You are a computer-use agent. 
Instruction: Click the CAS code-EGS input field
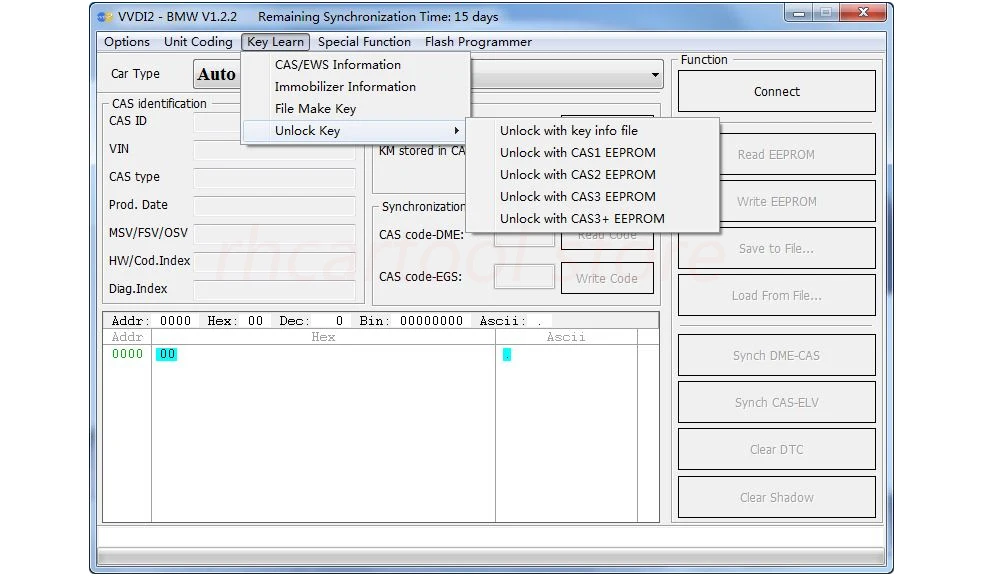point(524,276)
